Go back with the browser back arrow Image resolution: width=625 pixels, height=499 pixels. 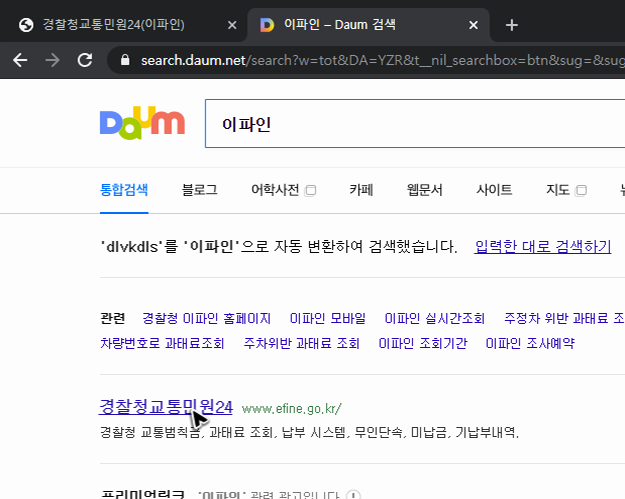click(20, 61)
